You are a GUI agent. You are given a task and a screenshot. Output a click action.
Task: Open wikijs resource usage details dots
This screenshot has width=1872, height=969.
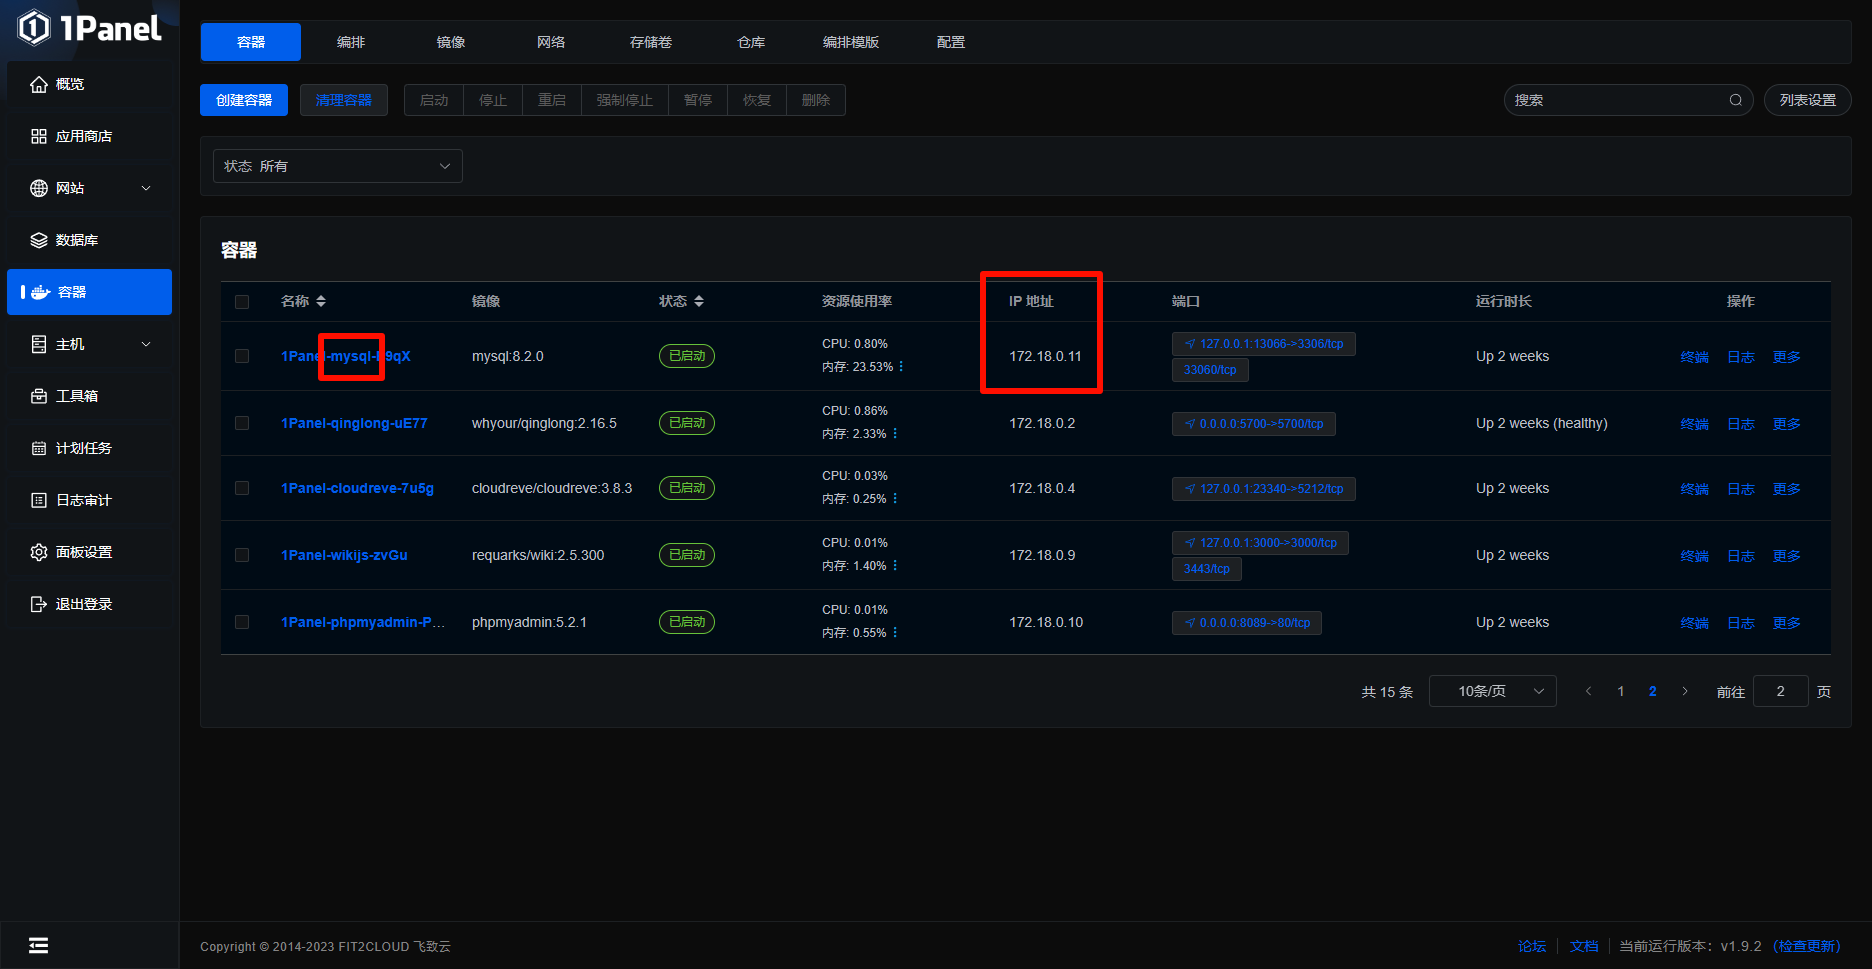click(895, 566)
